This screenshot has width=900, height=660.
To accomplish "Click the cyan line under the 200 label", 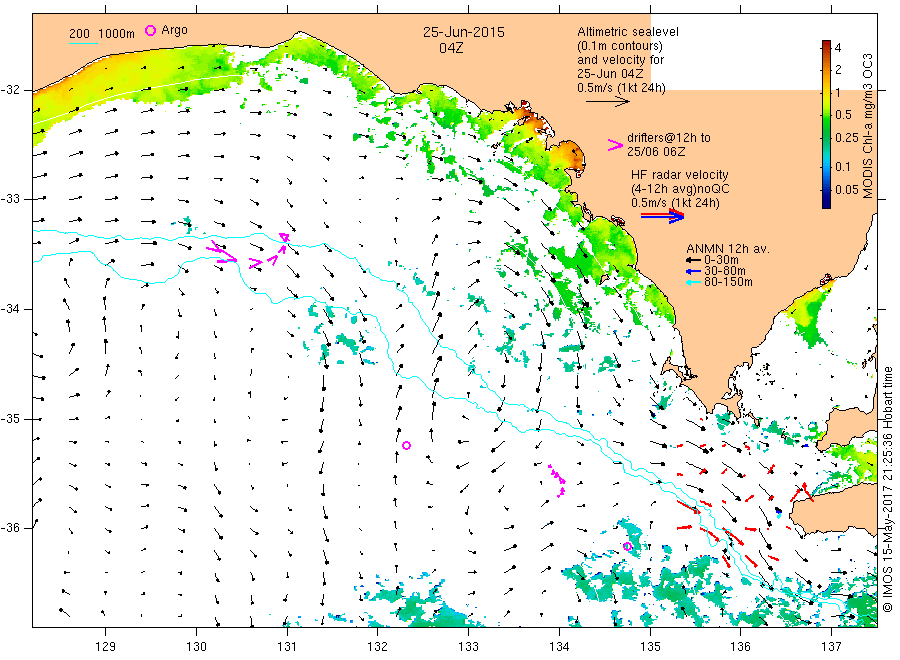I will [83, 43].
